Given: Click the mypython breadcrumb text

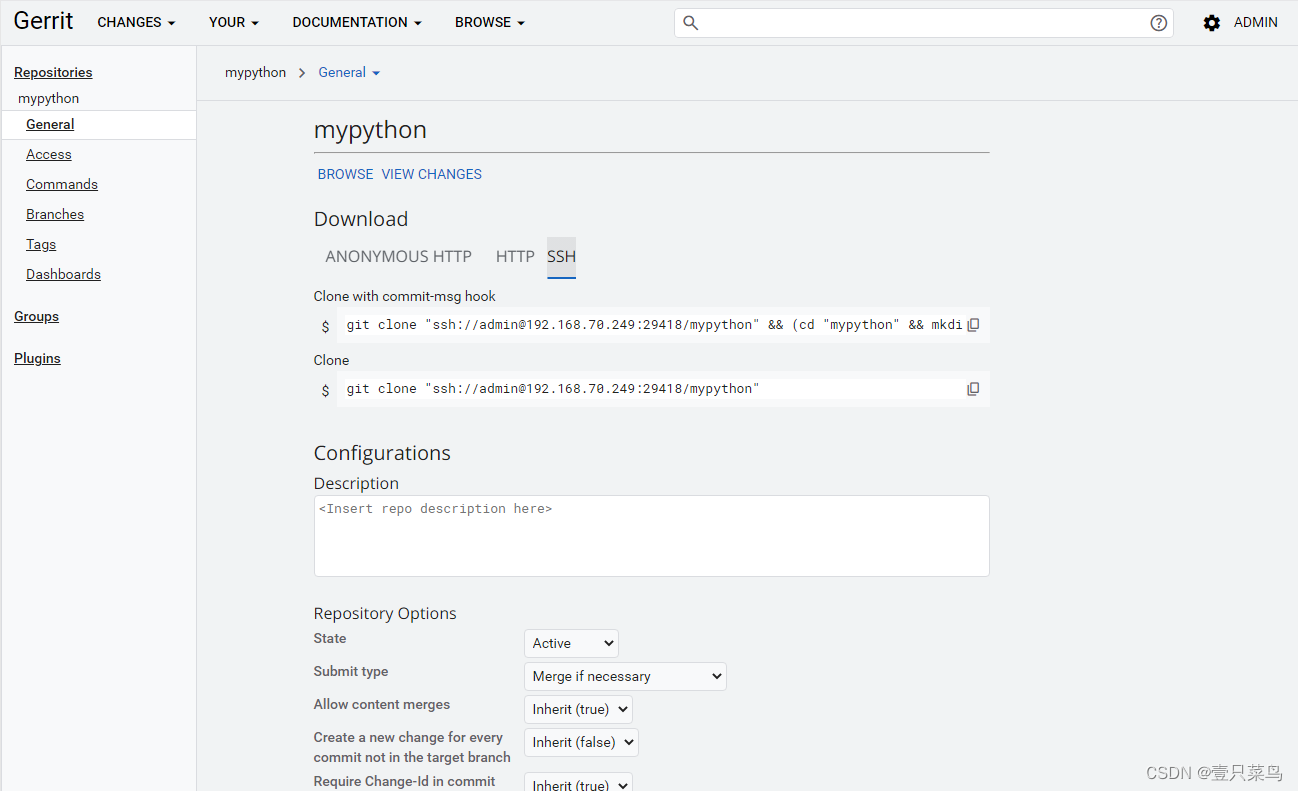Looking at the screenshot, I should point(255,73).
